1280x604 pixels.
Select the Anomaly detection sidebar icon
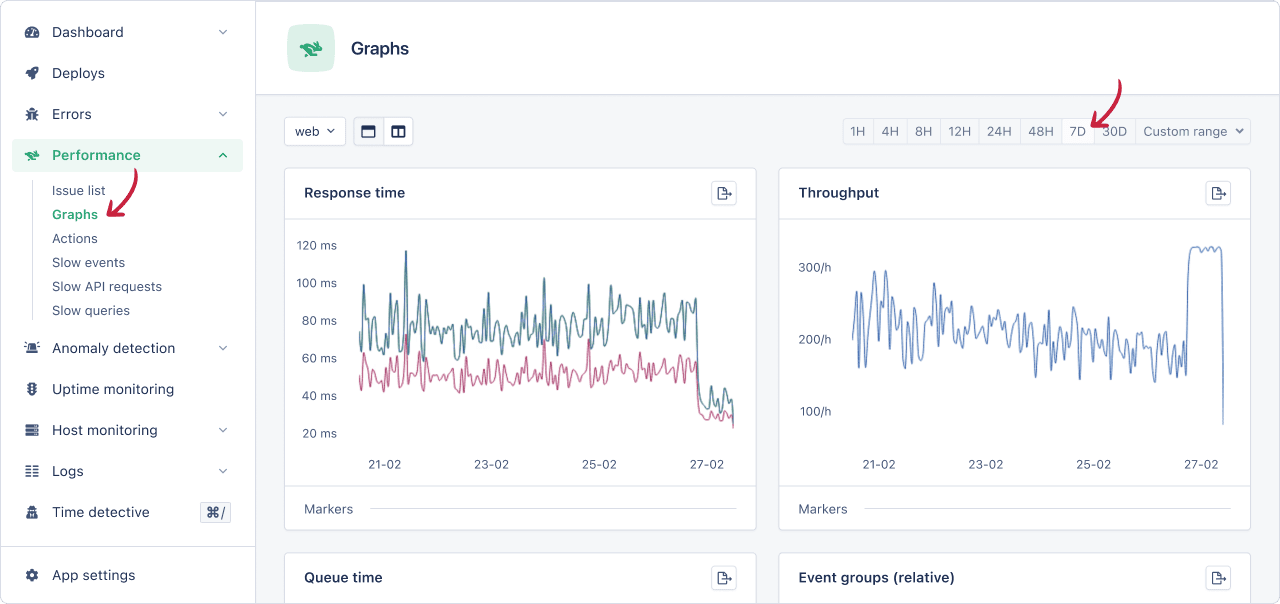point(32,348)
